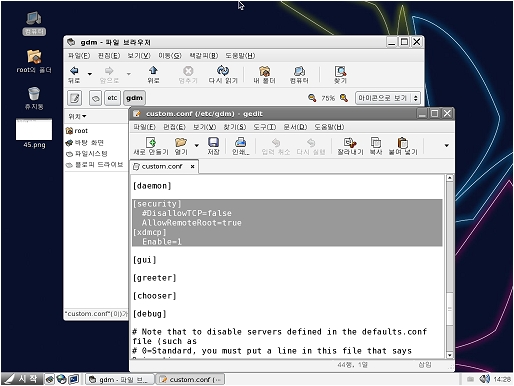Screen dimensions: 514x386
Task: Open File menu in gdm file browser
Action: (79, 56)
